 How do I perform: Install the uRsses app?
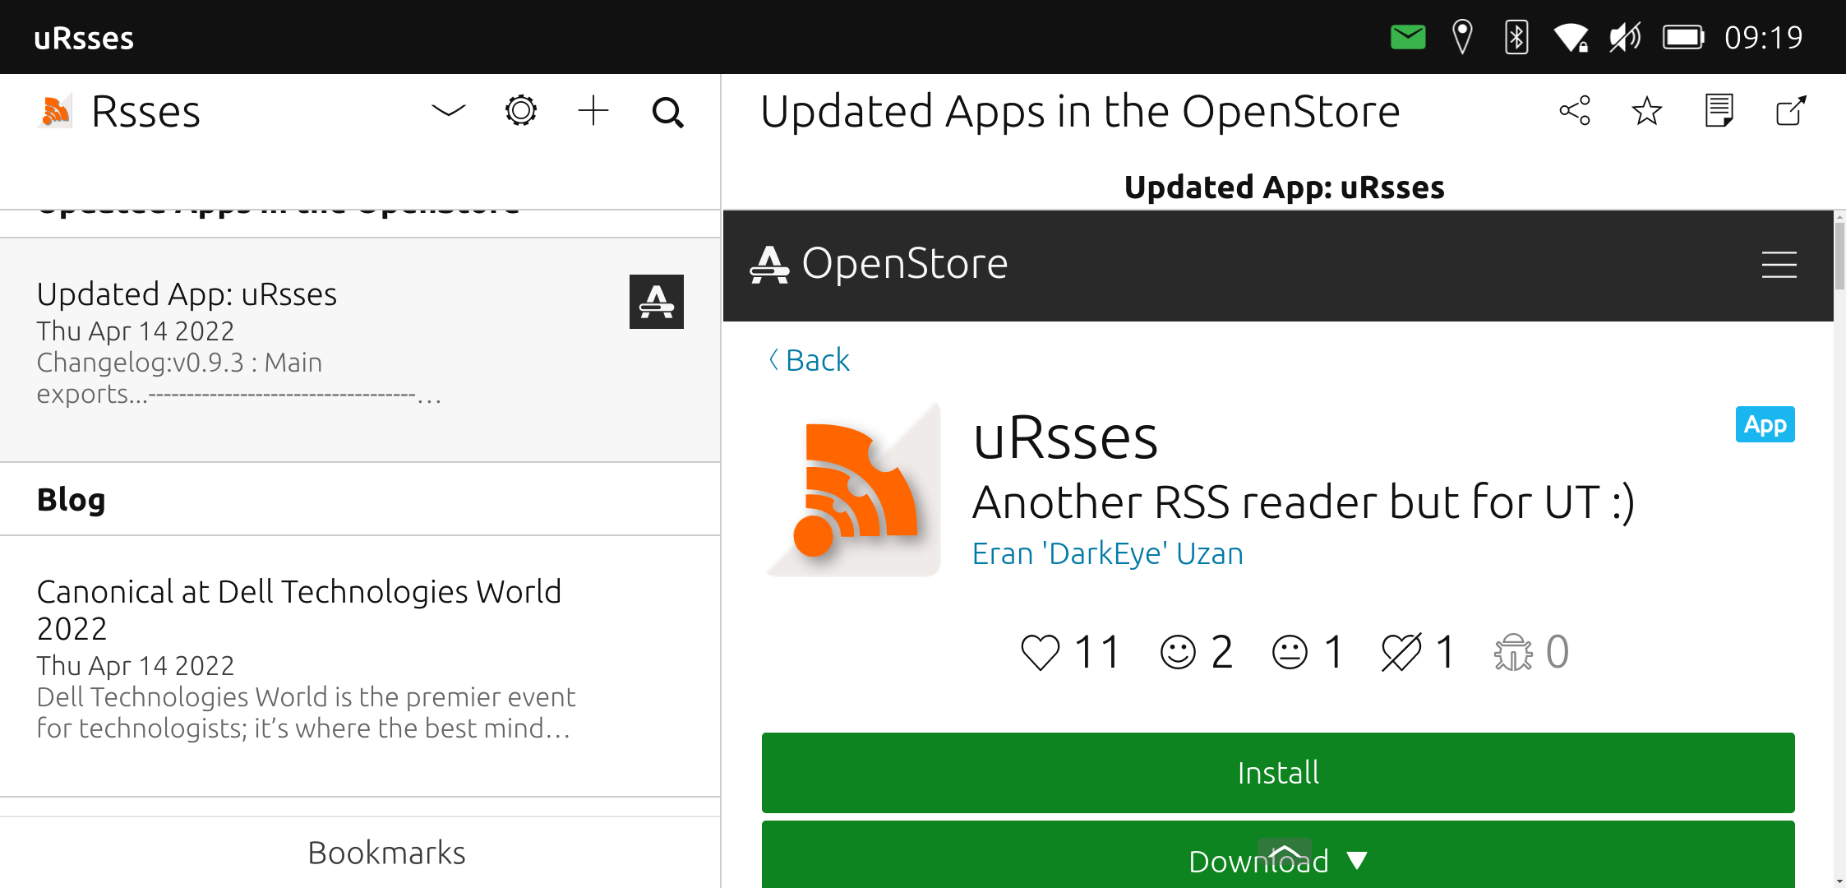pyautogui.click(x=1278, y=773)
